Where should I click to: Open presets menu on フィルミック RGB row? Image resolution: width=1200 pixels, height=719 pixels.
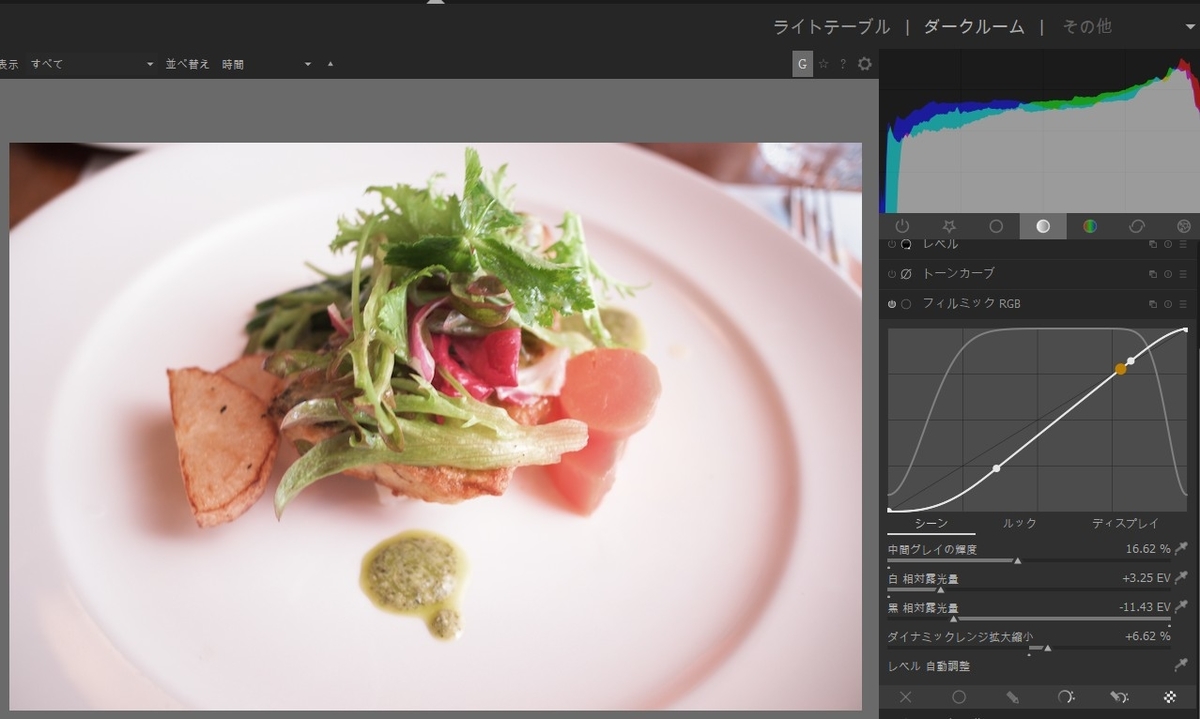(1183, 304)
